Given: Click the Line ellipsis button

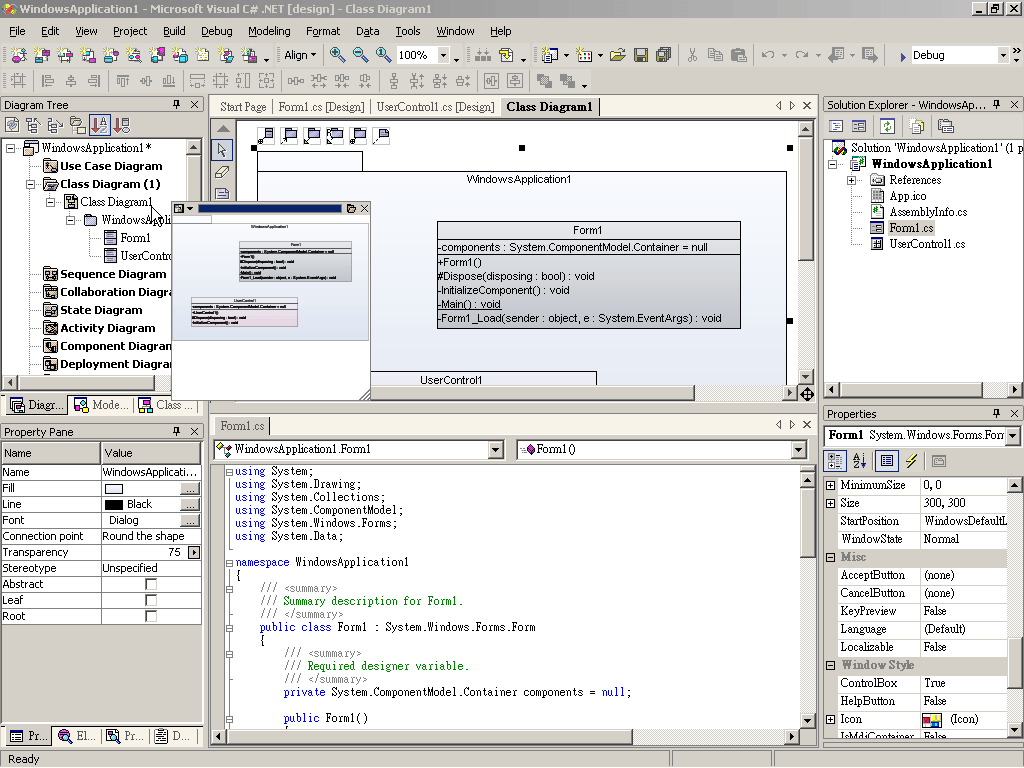Looking at the screenshot, I should click(190, 504).
